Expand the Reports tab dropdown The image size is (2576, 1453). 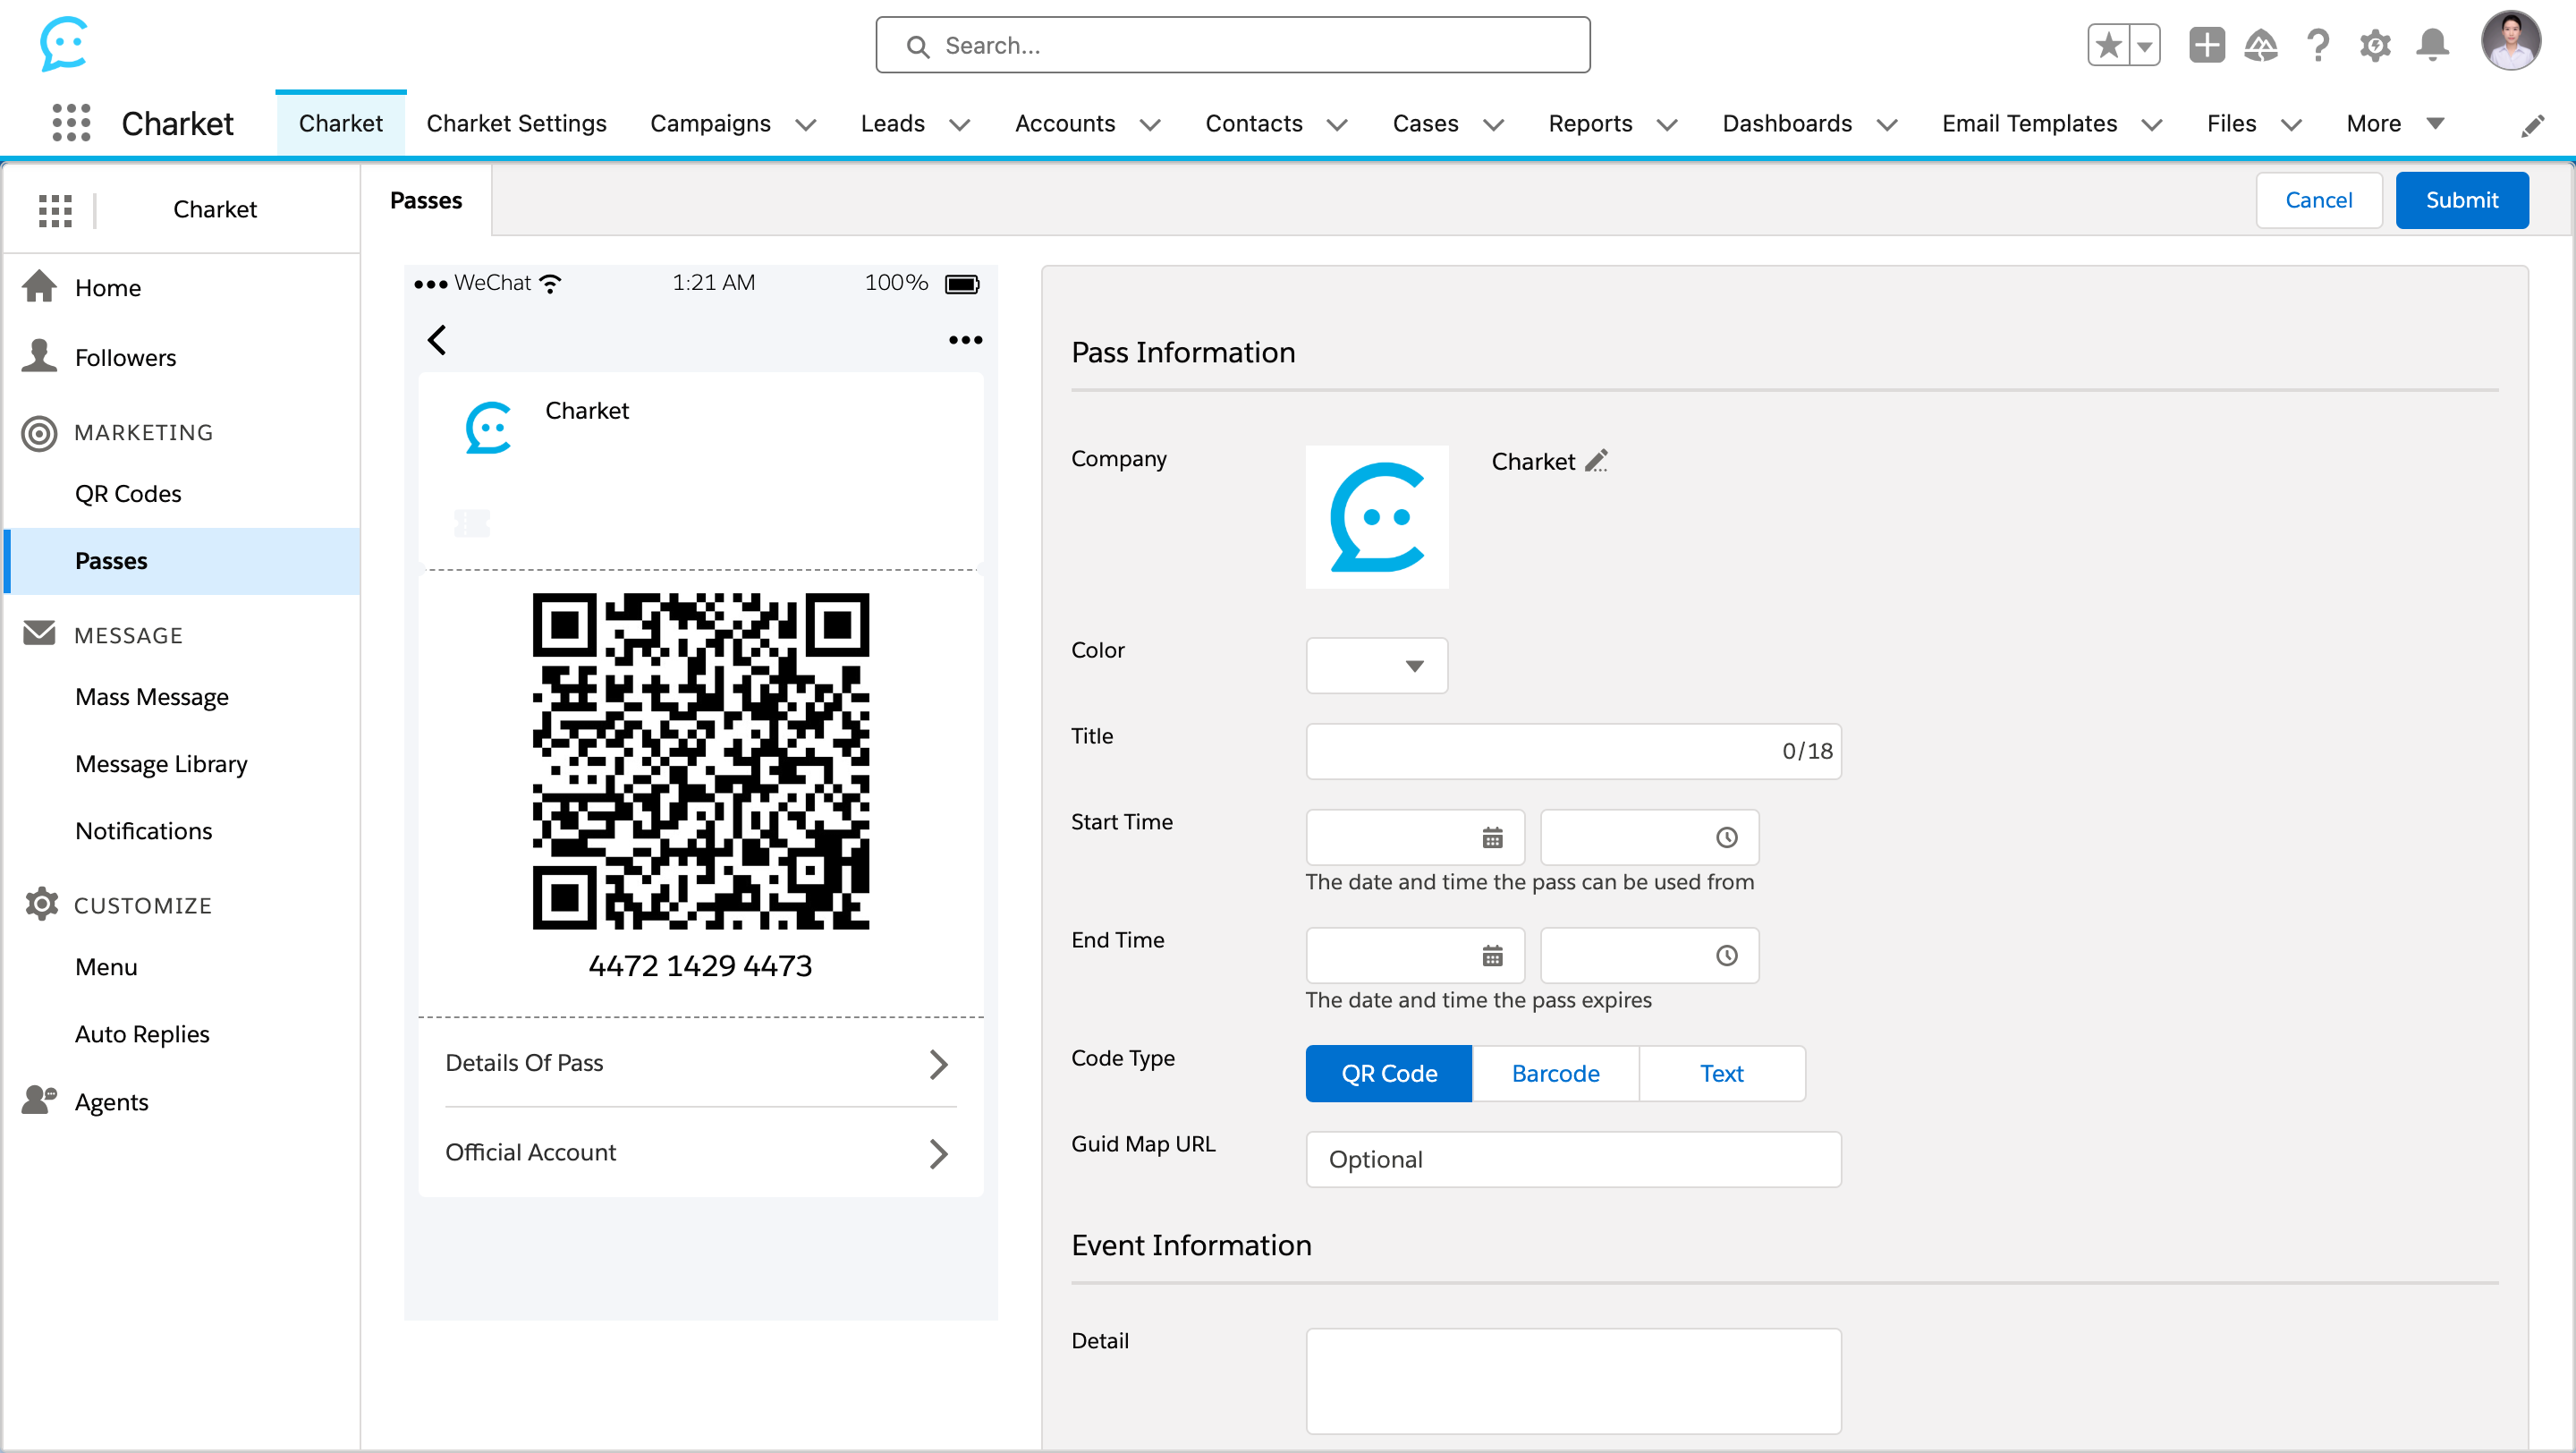pyautogui.click(x=1667, y=125)
